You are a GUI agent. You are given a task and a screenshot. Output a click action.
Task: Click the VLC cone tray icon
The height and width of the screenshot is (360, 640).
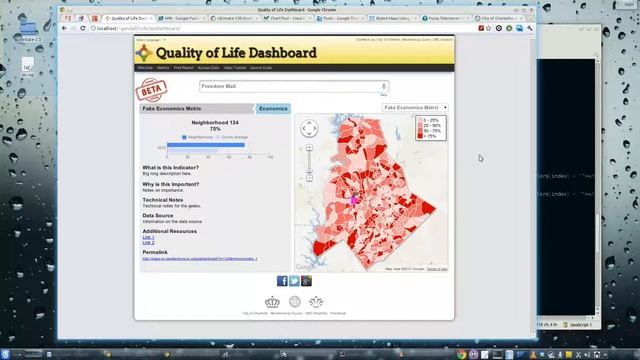(x=533, y=354)
